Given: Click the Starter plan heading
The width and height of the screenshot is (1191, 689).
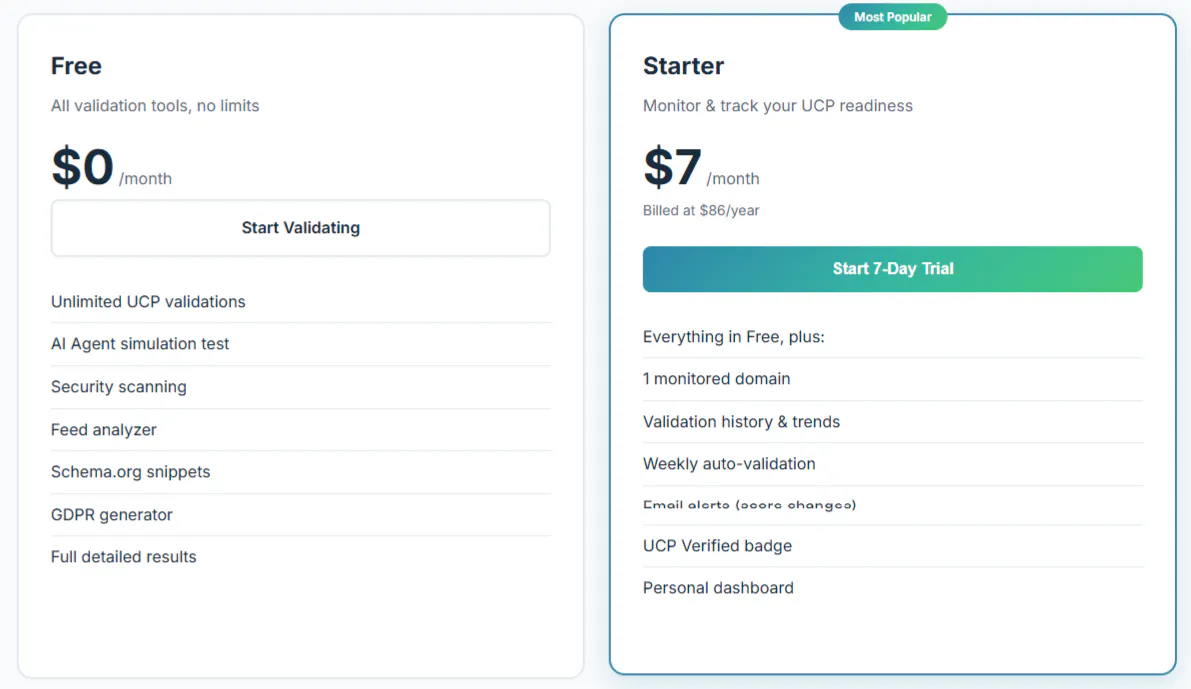Looking at the screenshot, I should tap(684, 66).
